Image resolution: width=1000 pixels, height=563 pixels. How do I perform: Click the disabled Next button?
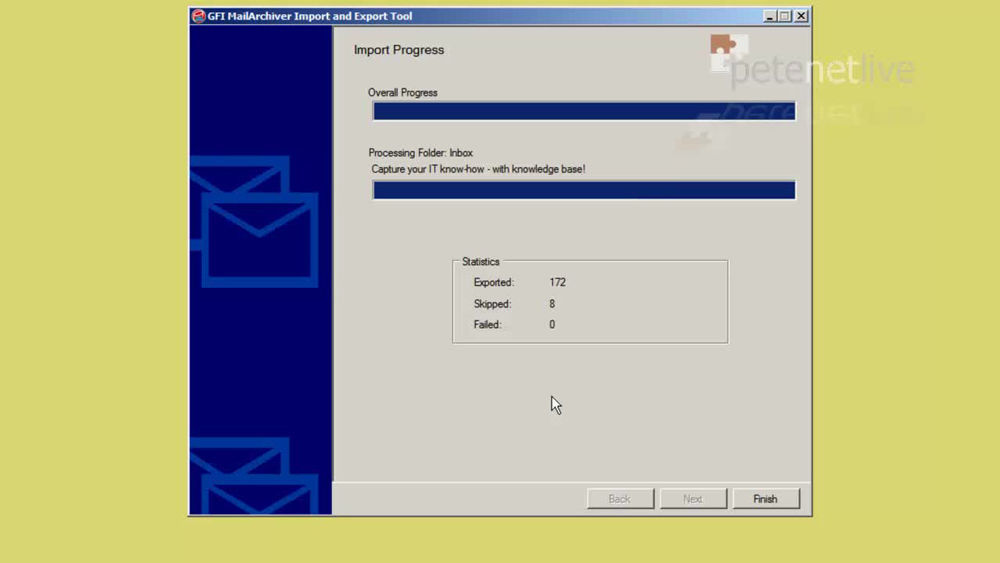pyautogui.click(x=693, y=499)
